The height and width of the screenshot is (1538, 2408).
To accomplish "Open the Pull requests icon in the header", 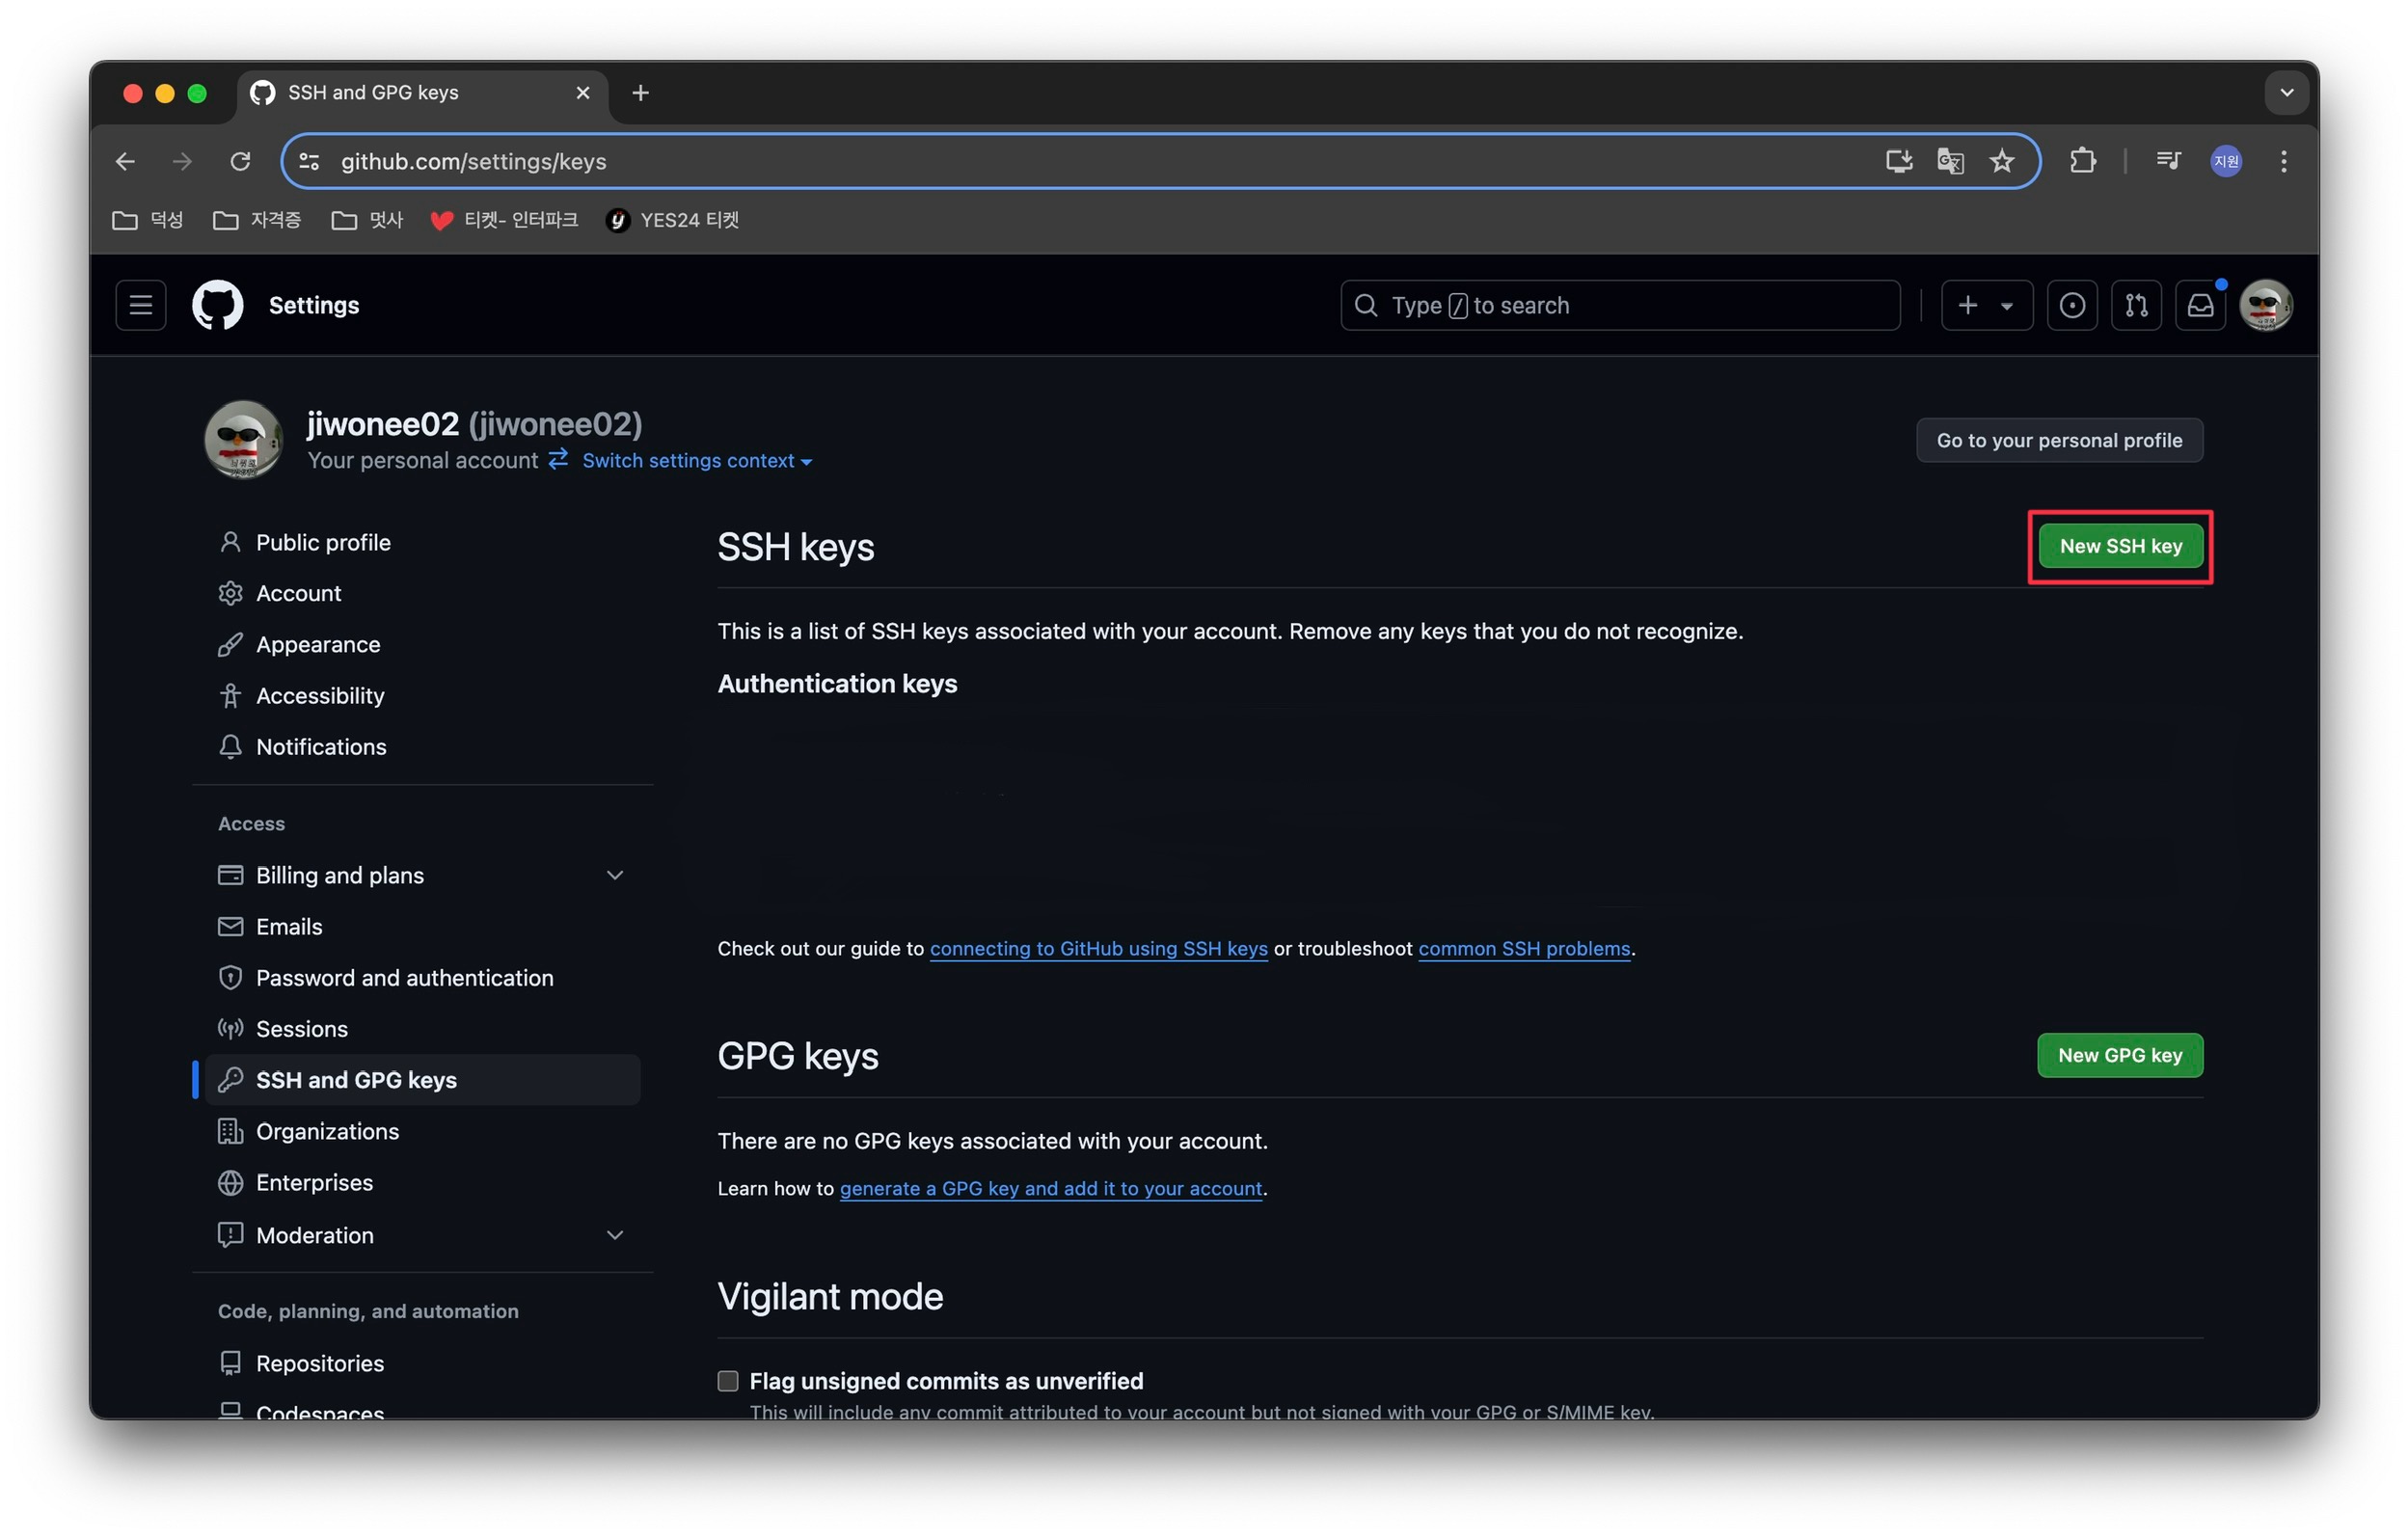I will click(x=2135, y=305).
